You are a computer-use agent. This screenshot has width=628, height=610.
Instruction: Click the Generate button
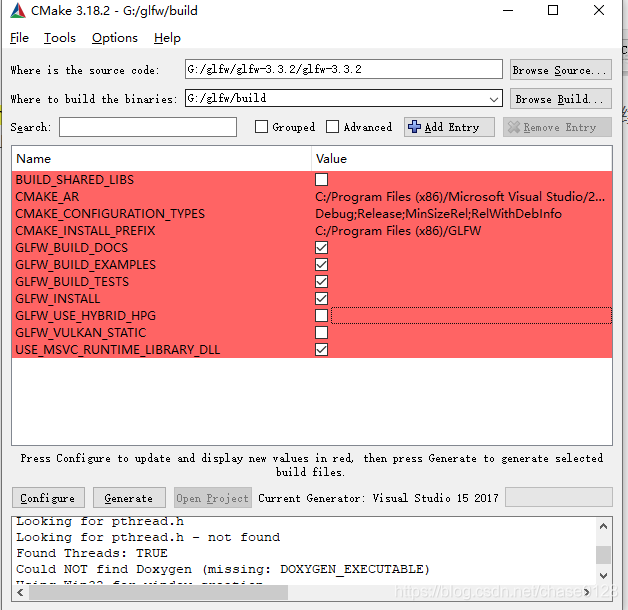[x=129, y=498]
